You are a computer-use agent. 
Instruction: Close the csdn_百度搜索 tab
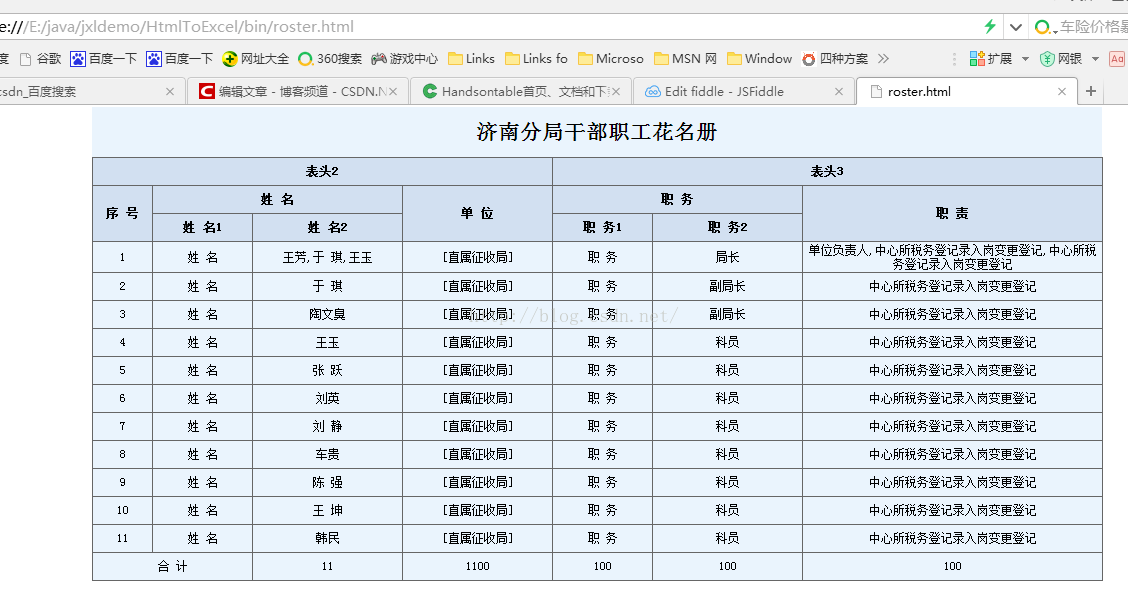[170, 91]
